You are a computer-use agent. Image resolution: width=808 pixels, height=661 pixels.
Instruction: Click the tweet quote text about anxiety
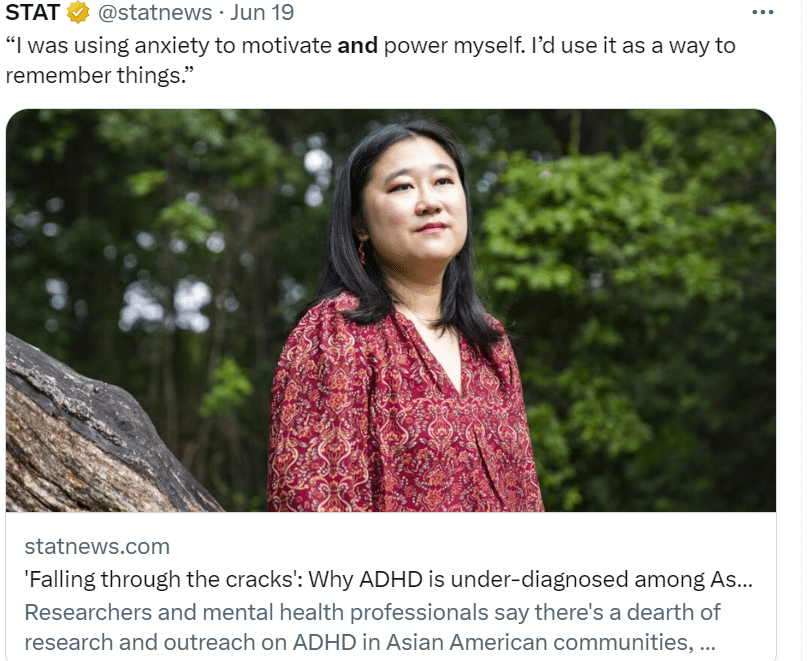pyautogui.click(x=370, y=60)
